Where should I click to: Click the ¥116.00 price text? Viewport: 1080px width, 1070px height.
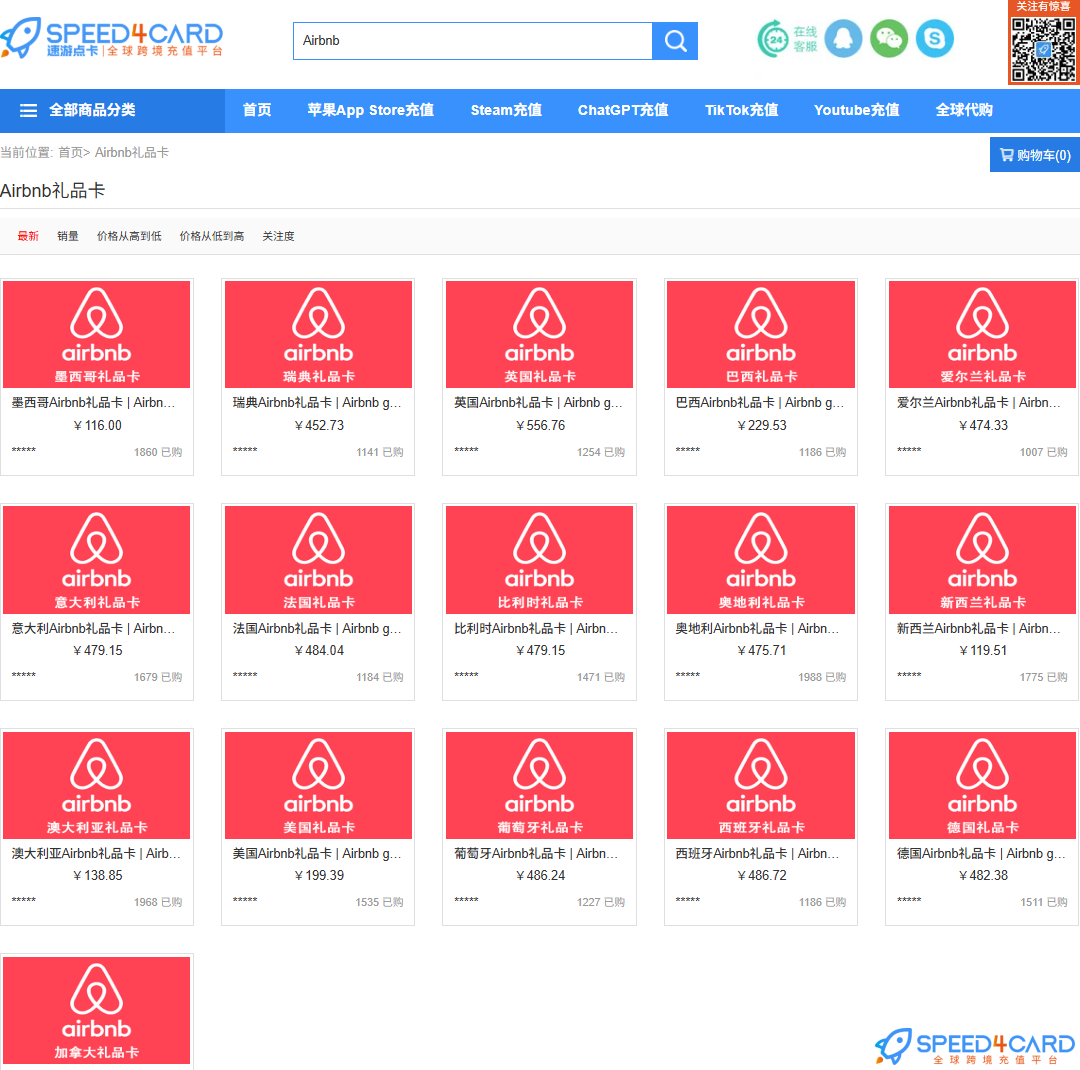click(97, 426)
